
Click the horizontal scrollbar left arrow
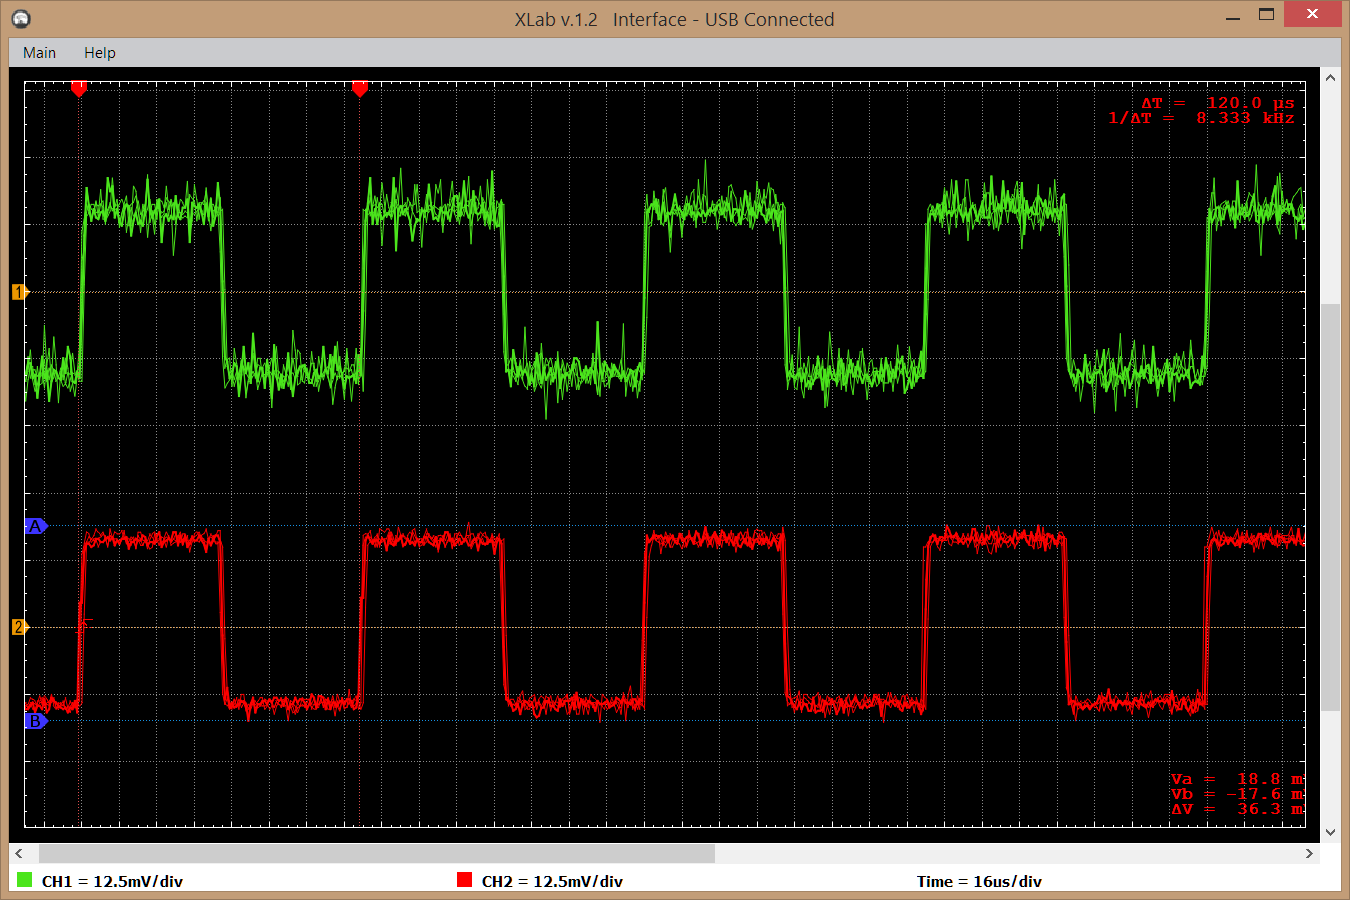pyautogui.click(x=19, y=853)
